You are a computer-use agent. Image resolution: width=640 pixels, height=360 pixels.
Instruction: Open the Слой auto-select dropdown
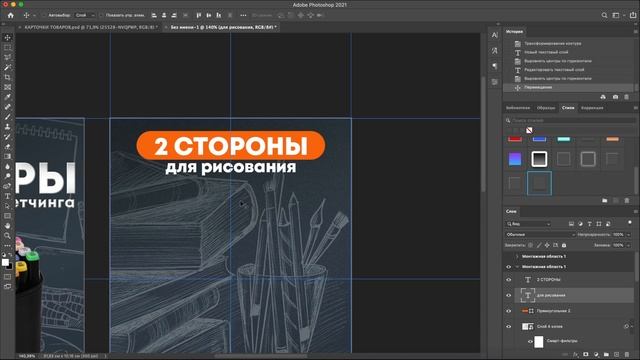(85, 15)
